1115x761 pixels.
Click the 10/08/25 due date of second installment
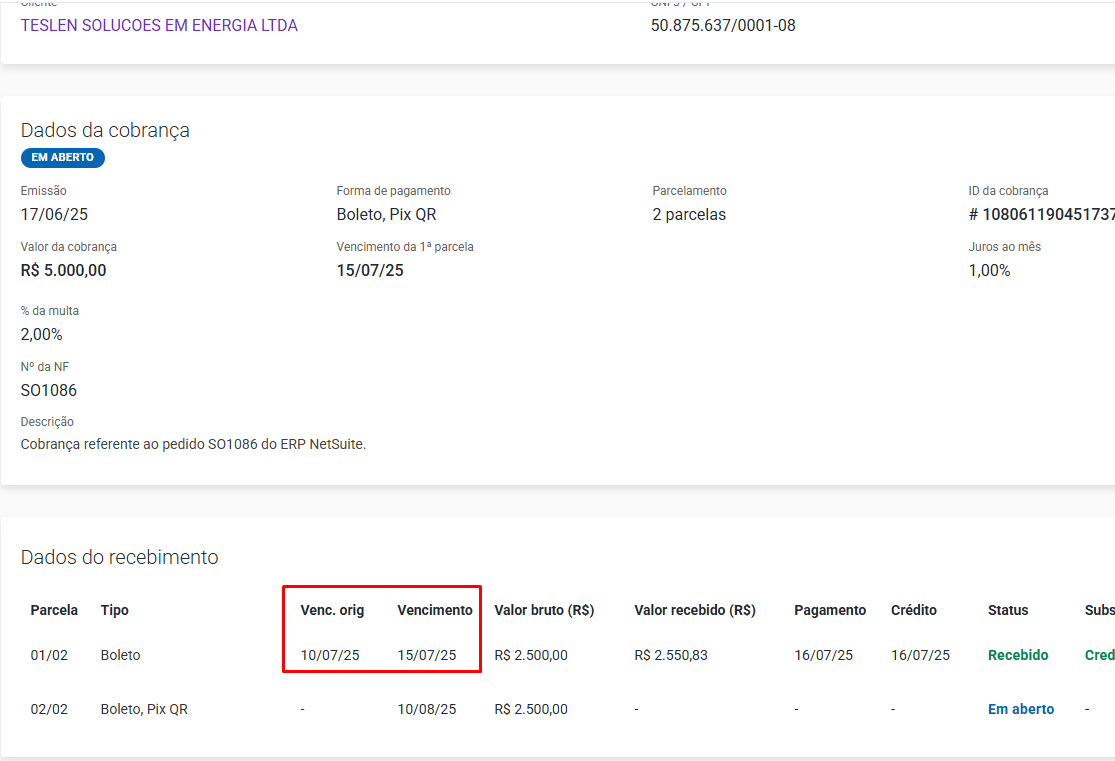tap(427, 709)
